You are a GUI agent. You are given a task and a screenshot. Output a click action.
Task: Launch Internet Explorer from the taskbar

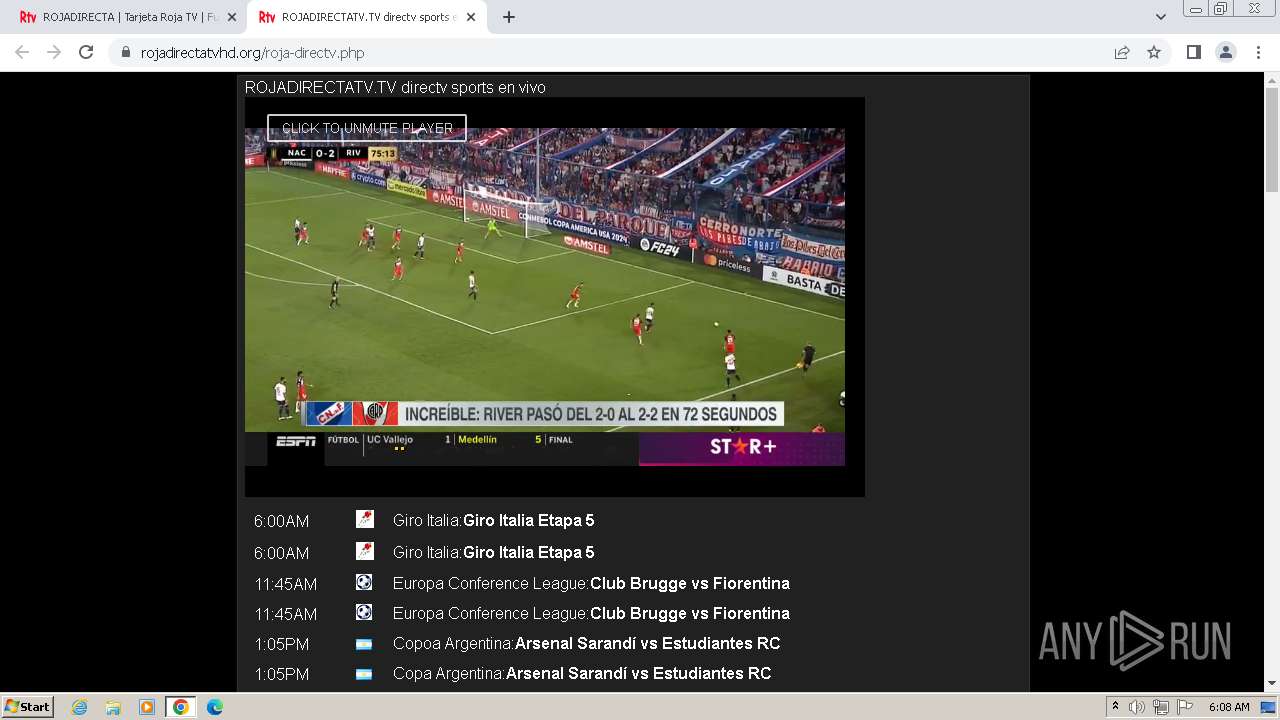[79, 707]
